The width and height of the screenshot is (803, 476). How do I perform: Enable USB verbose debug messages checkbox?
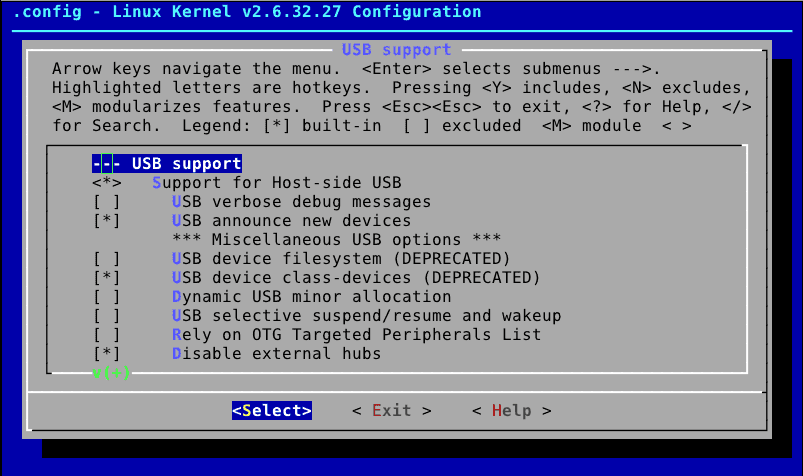(x=107, y=202)
